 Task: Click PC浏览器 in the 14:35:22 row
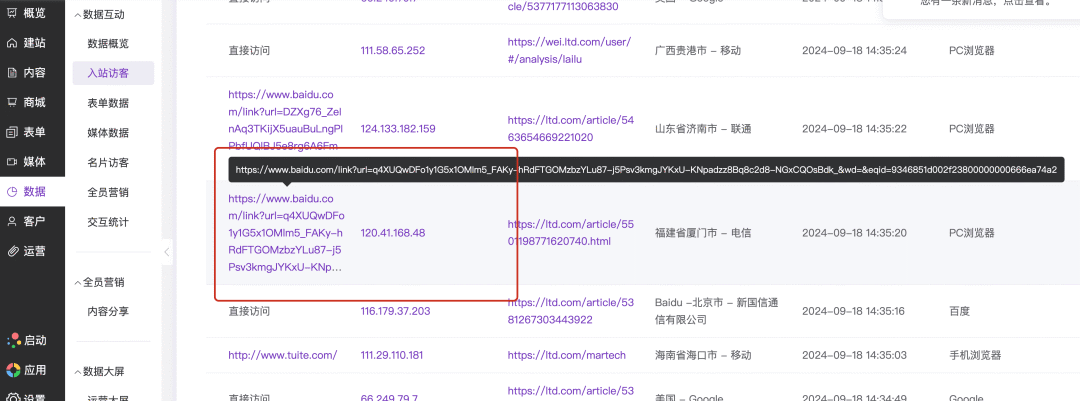[x=972, y=129]
